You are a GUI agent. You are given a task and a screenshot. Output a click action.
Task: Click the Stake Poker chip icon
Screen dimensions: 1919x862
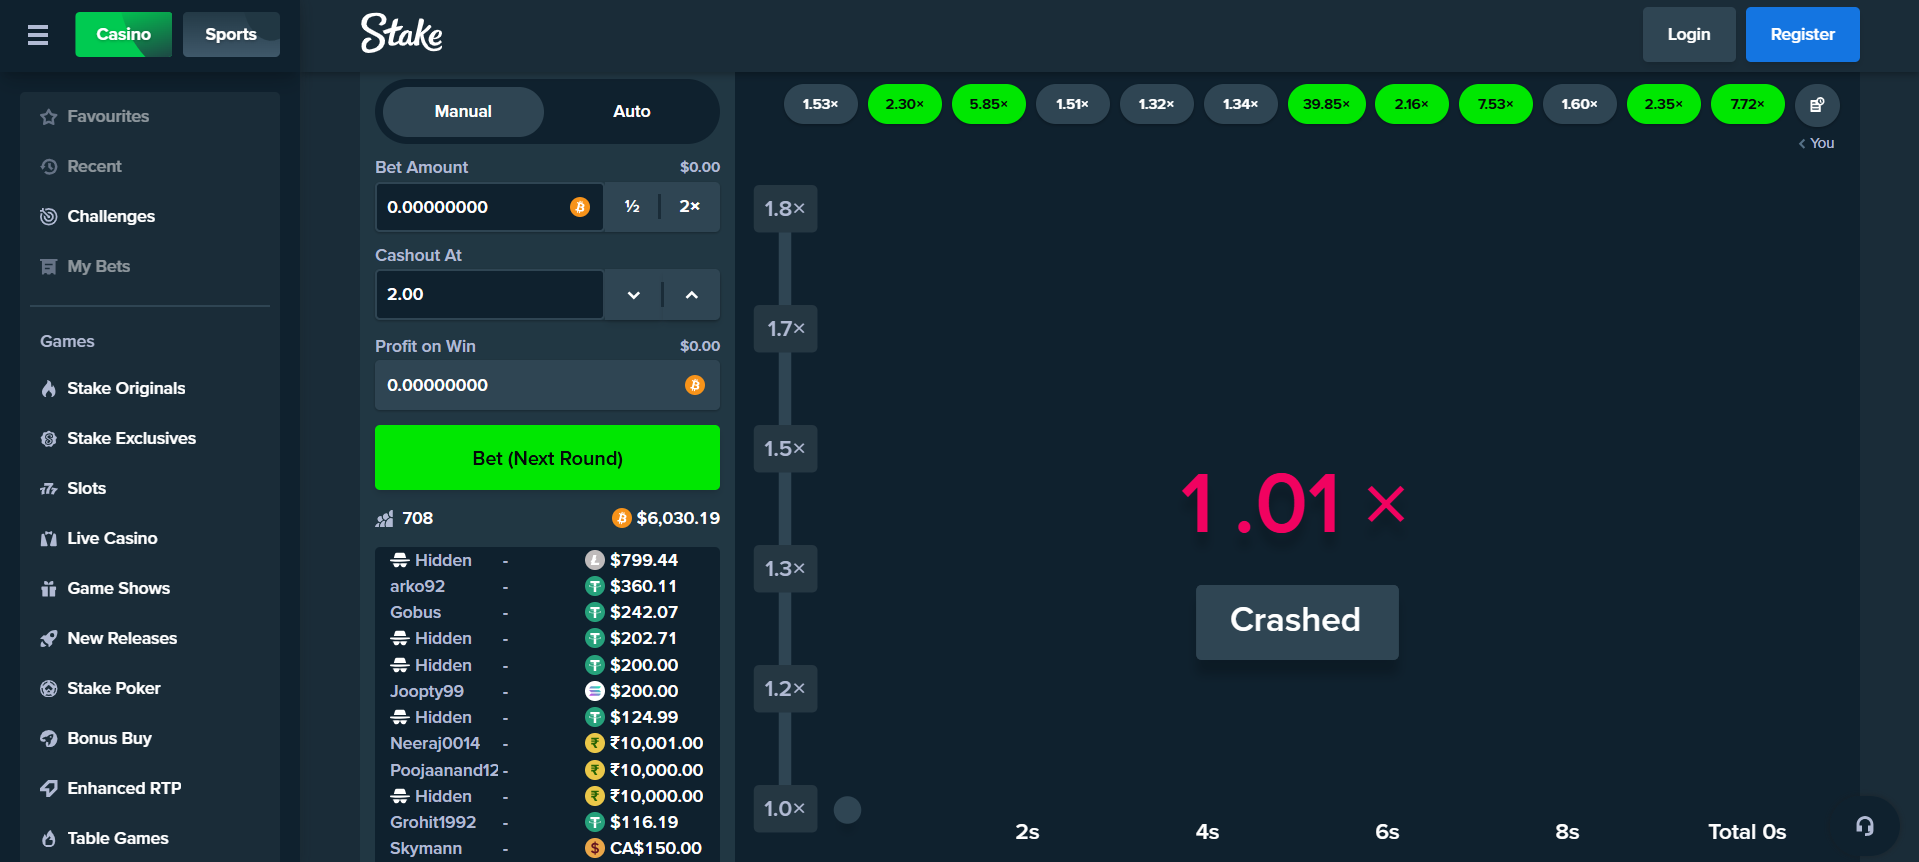tap(48, 689)
